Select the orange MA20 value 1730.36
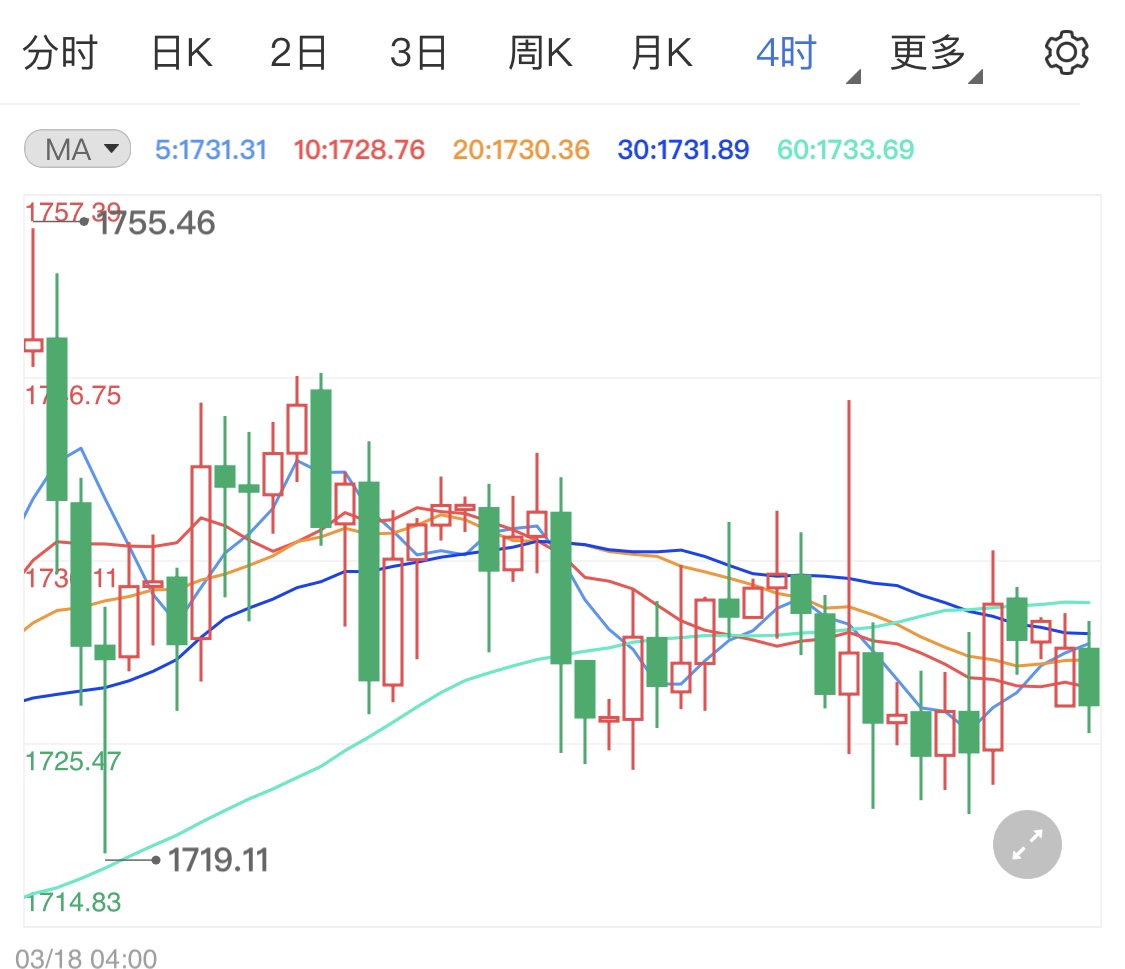Viewport: 1125px width, 969px height. 520,148
